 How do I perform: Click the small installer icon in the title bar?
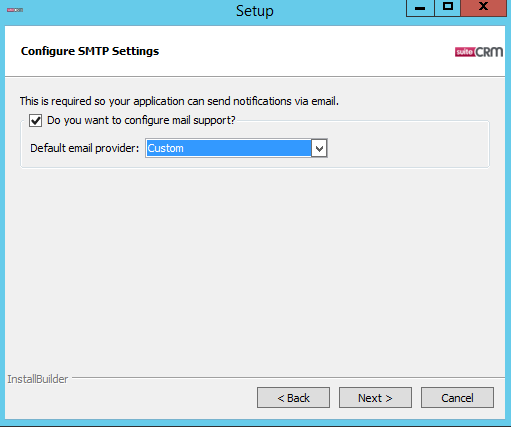(15, 10)
